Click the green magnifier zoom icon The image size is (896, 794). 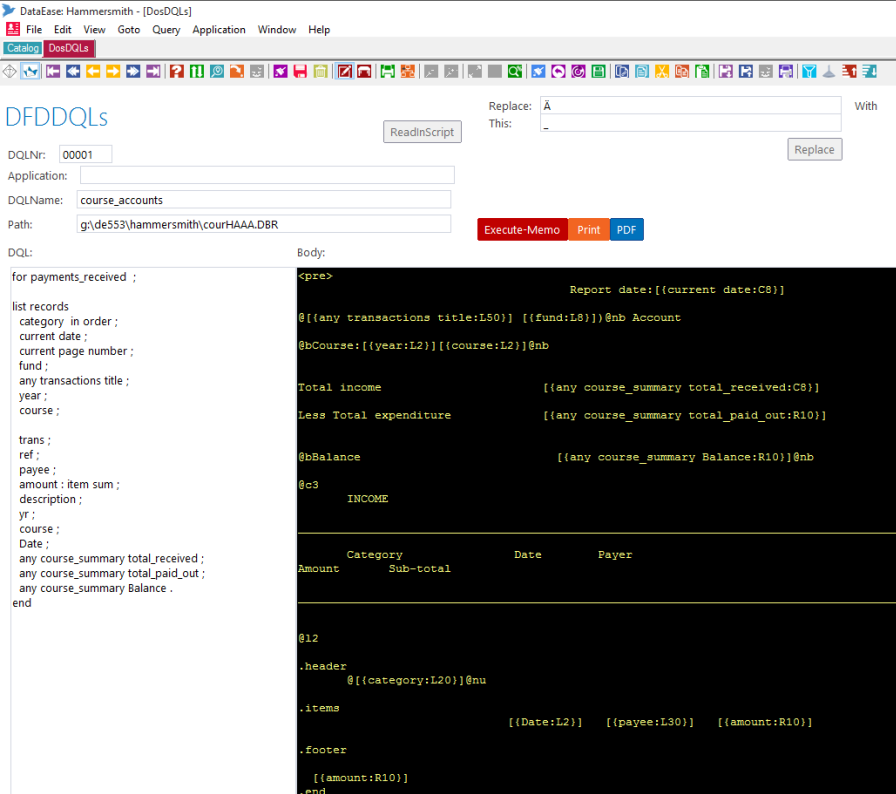point(515,71)
